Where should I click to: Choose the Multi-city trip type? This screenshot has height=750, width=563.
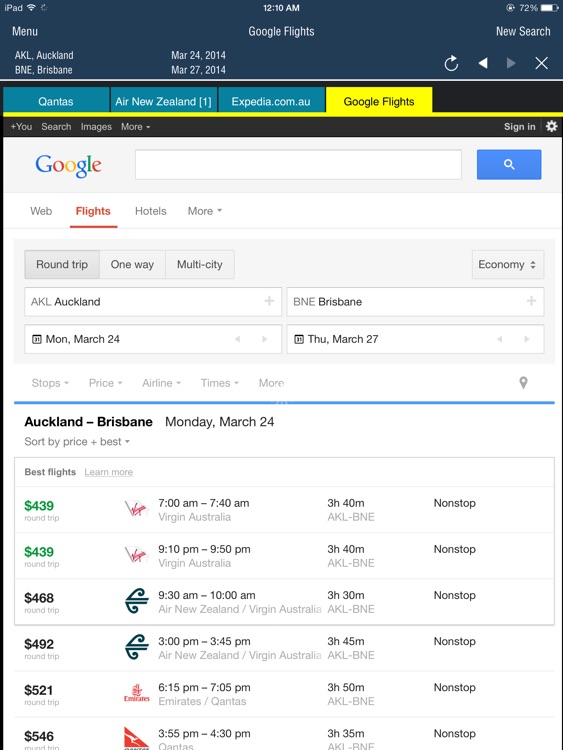[200, 265]
